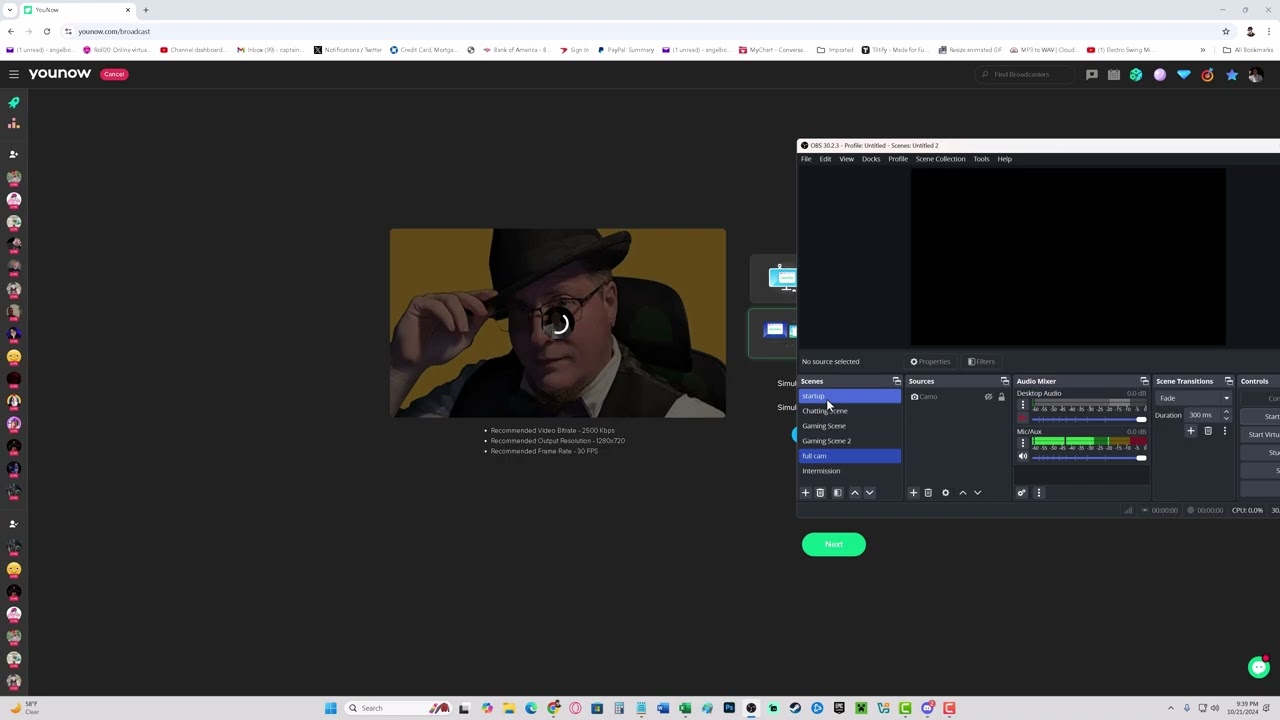Click green rocket icon in YouNow sidebar

click(14, 102)
